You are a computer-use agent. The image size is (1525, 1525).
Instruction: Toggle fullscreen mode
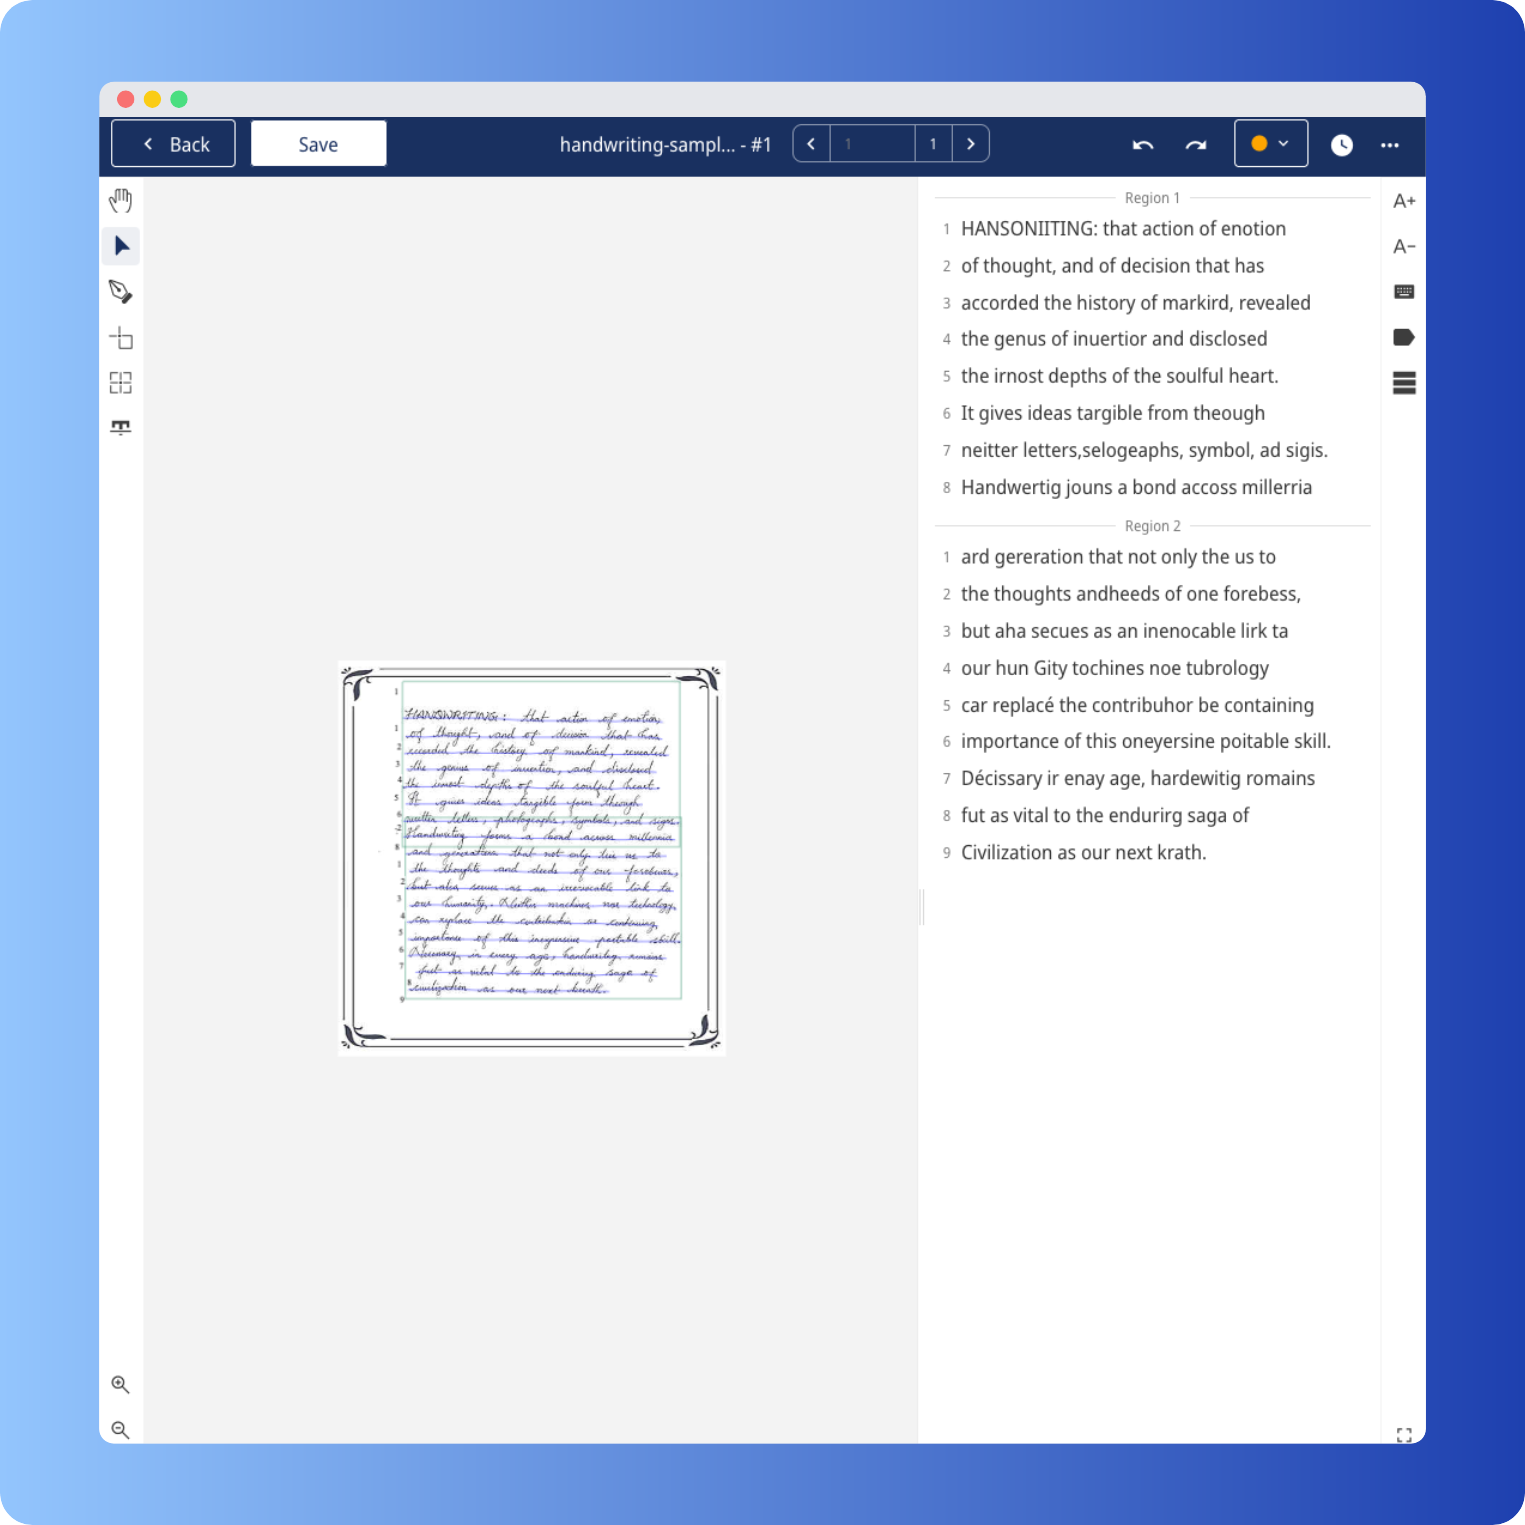click(x=1404, y=1435)
